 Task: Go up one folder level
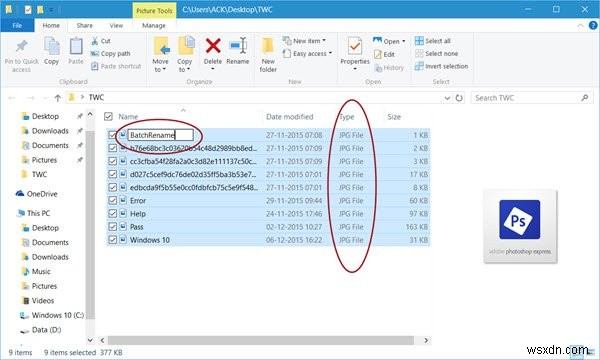(x=58, y=98)
